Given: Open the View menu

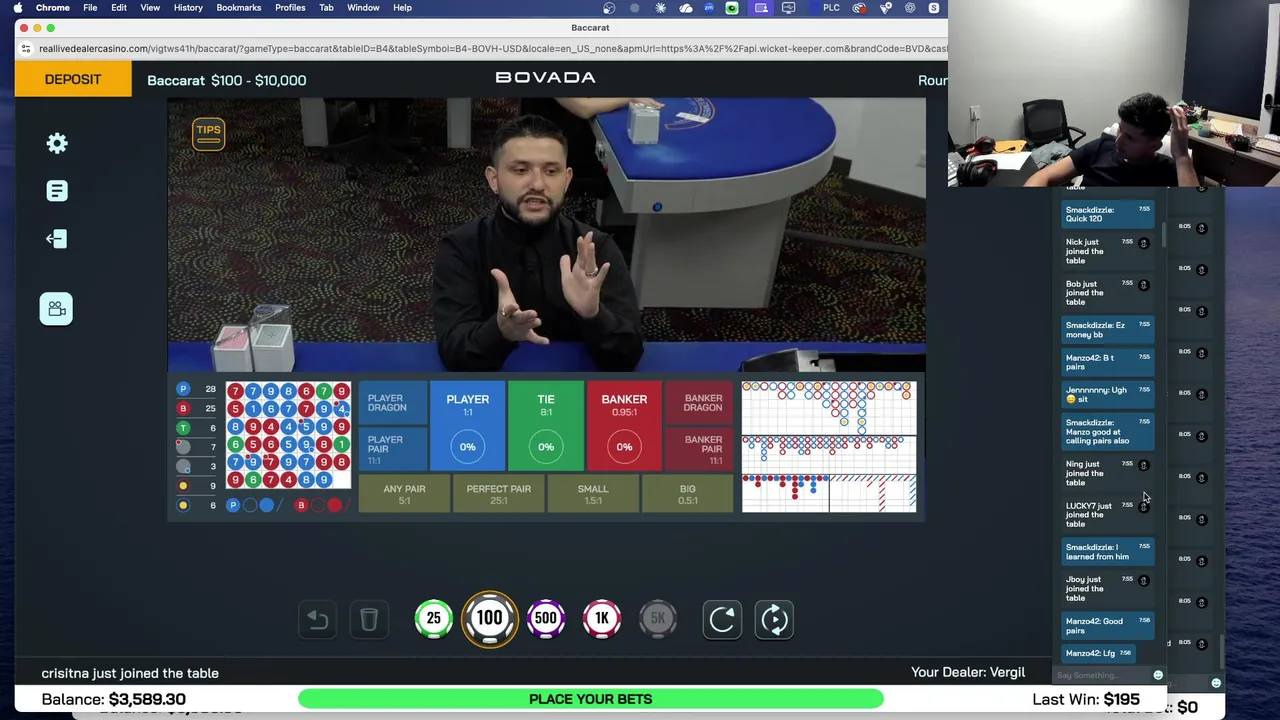Looking at the screenshot, I should (150, 7).
